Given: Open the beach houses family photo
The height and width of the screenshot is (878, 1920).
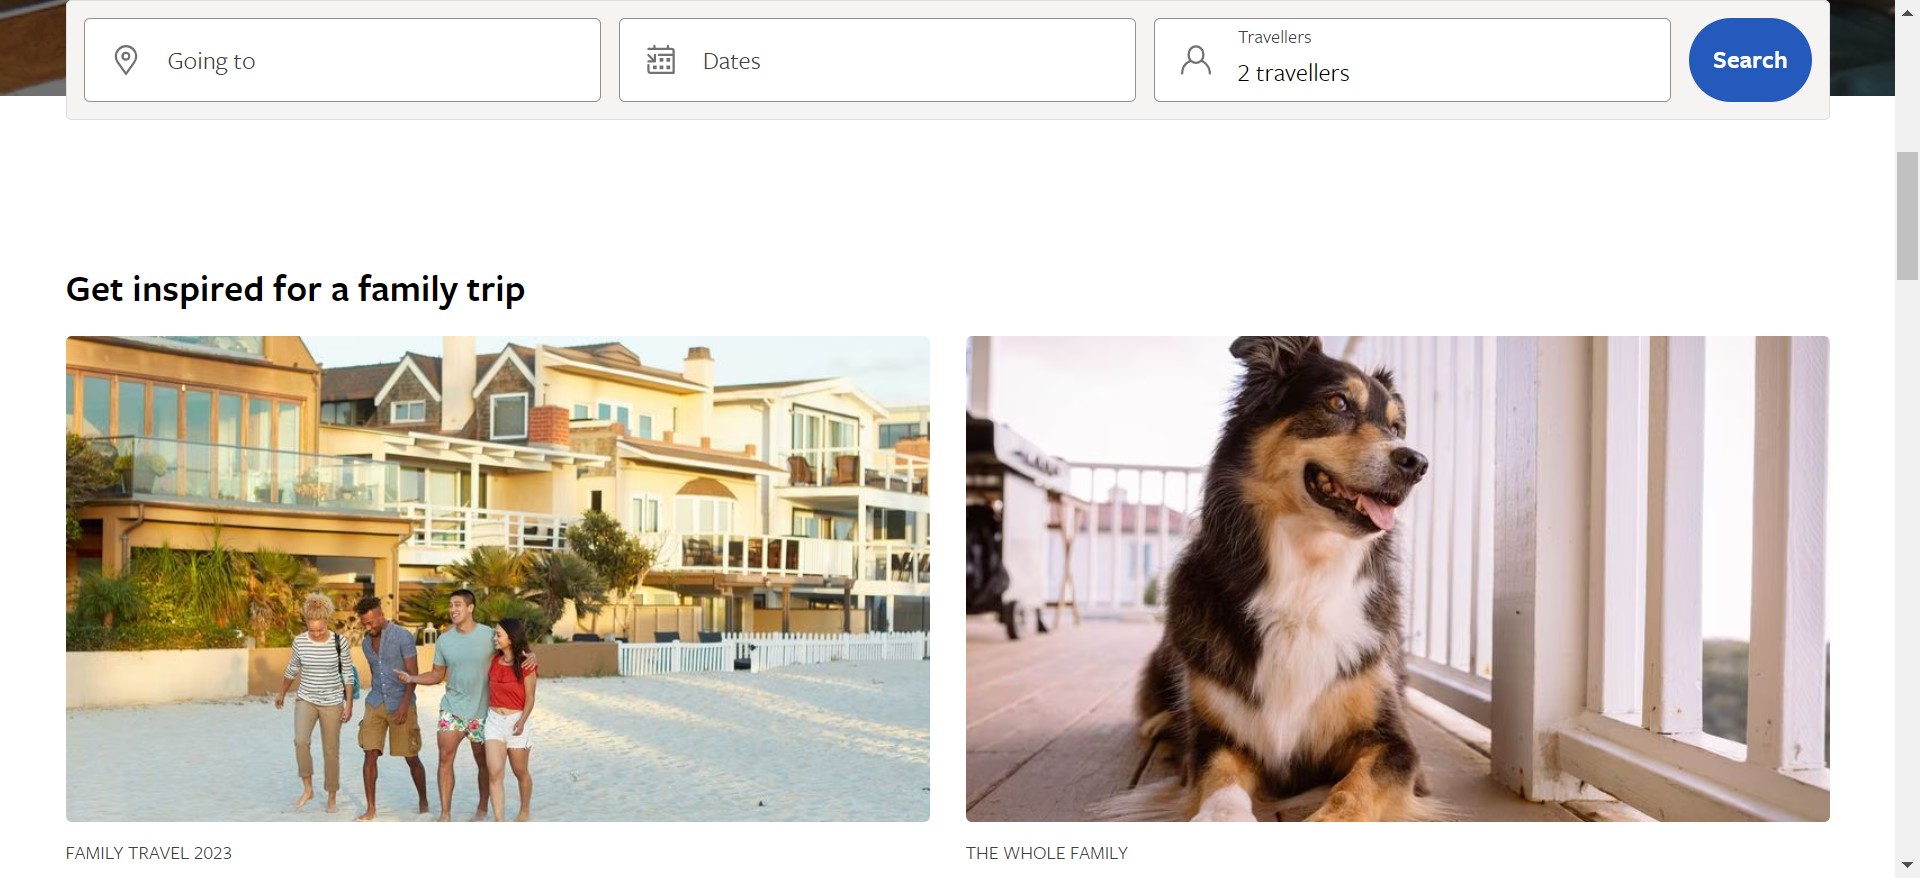Looking at the screenshot, I should (497, 578).
